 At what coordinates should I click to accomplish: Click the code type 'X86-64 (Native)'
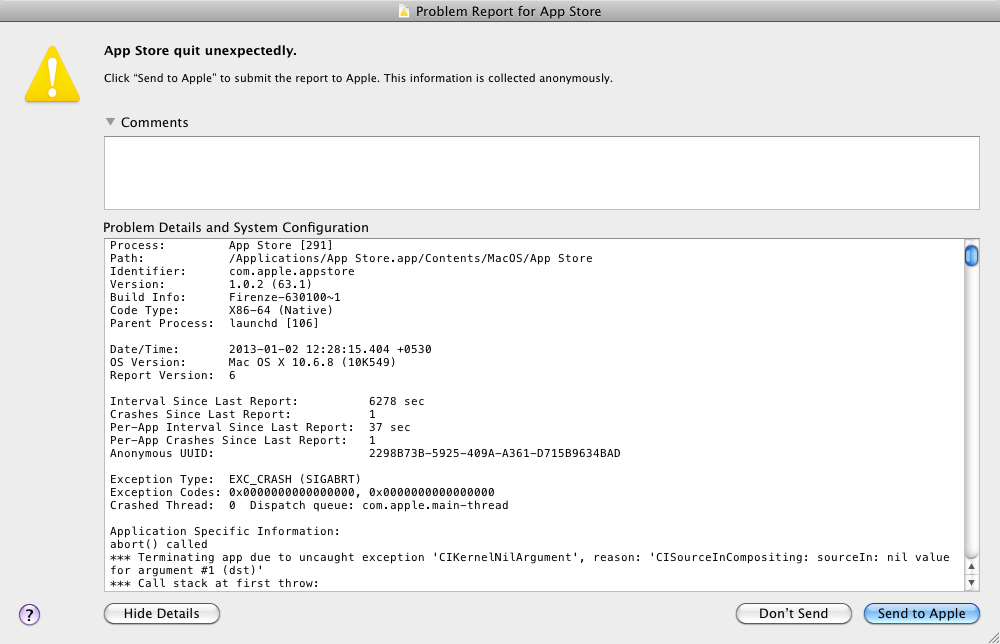[x=281, y=311]
